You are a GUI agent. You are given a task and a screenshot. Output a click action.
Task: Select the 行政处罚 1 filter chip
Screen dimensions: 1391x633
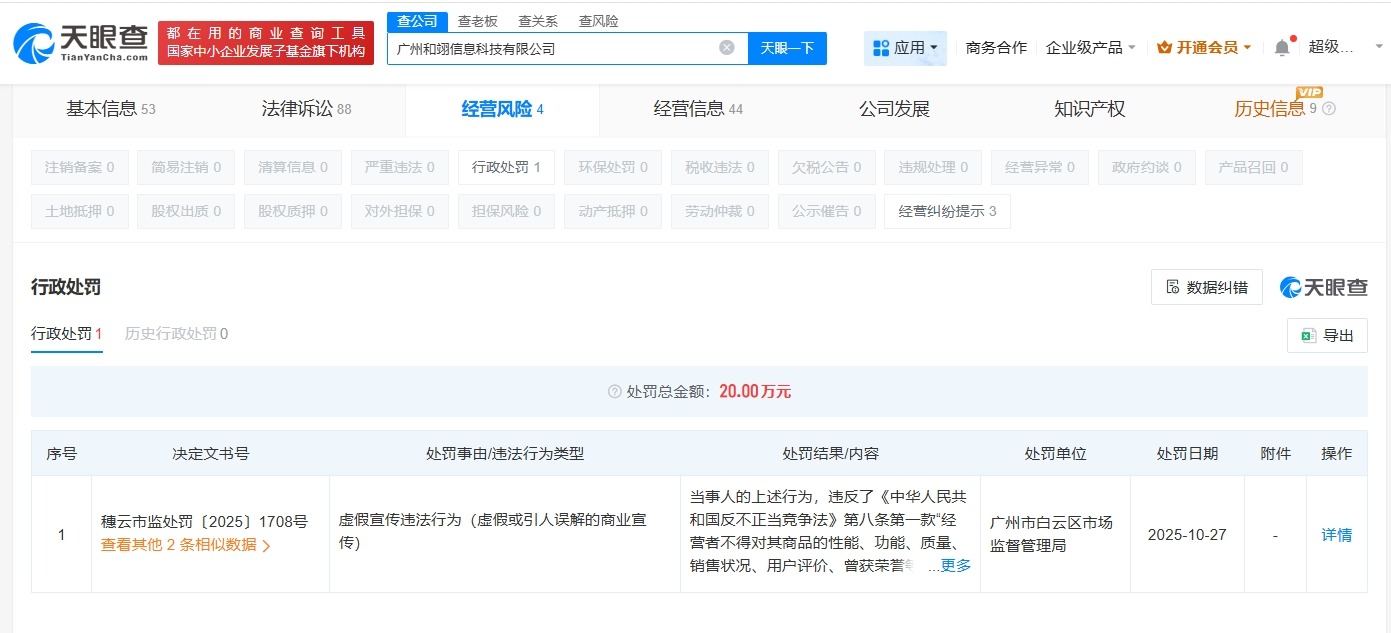point(506,167)
